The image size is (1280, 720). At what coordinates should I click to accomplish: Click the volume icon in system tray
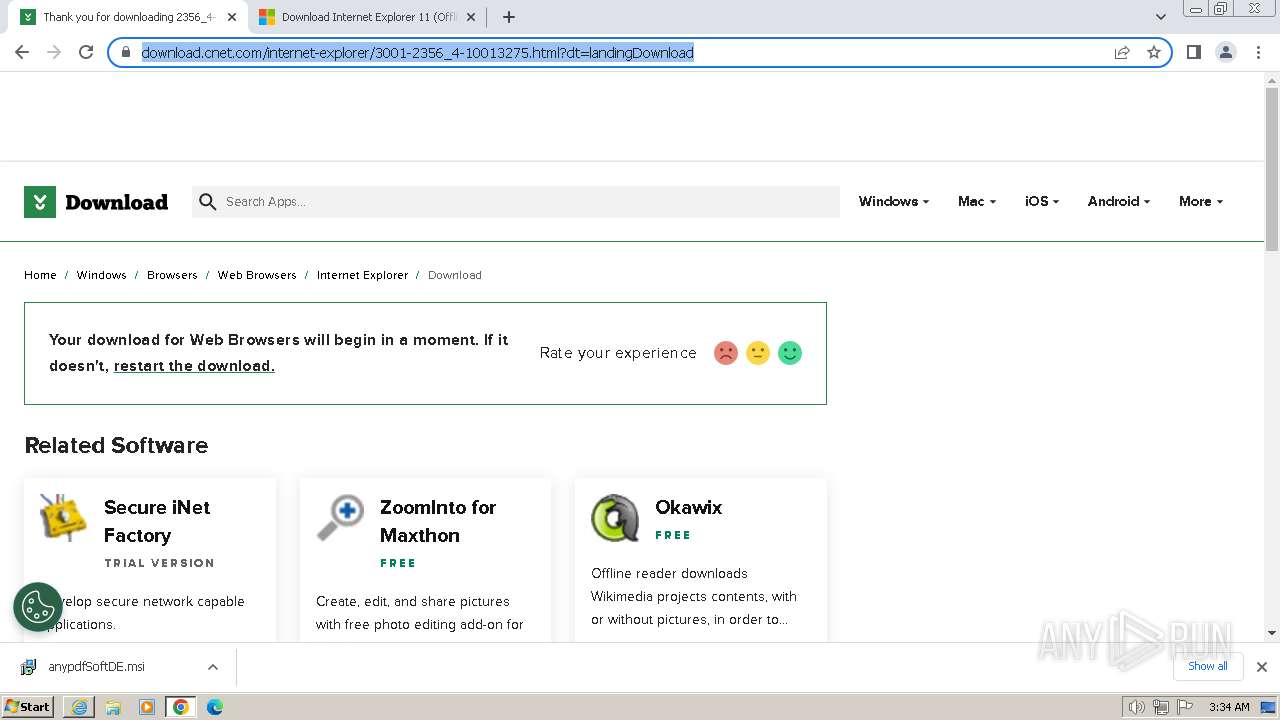point(1137,707)
